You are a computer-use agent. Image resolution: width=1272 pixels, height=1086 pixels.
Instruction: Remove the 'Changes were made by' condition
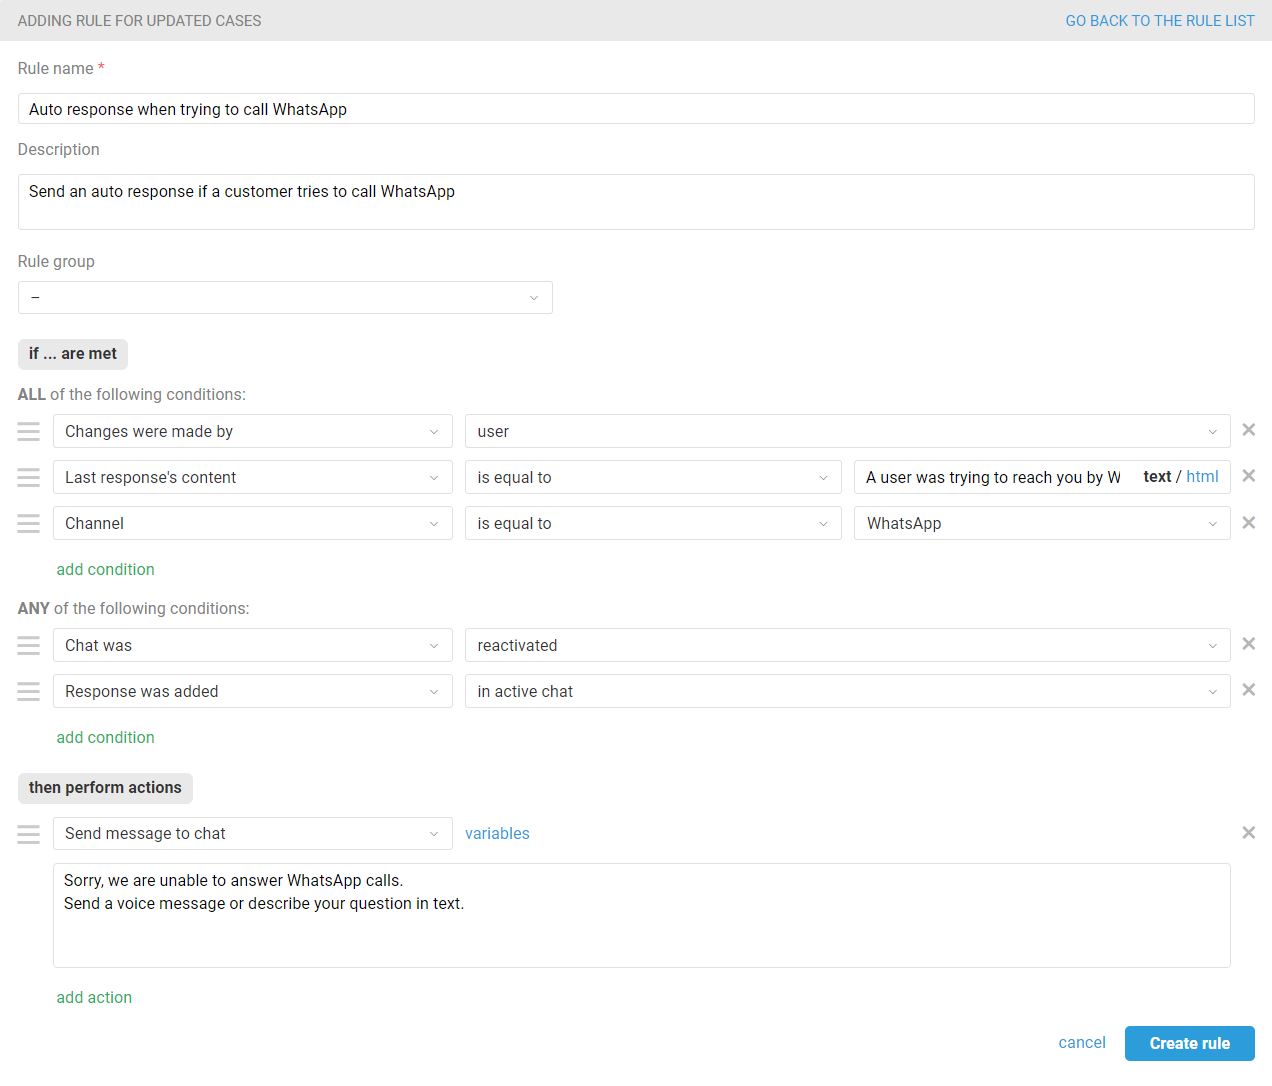tap(1248, 430)
